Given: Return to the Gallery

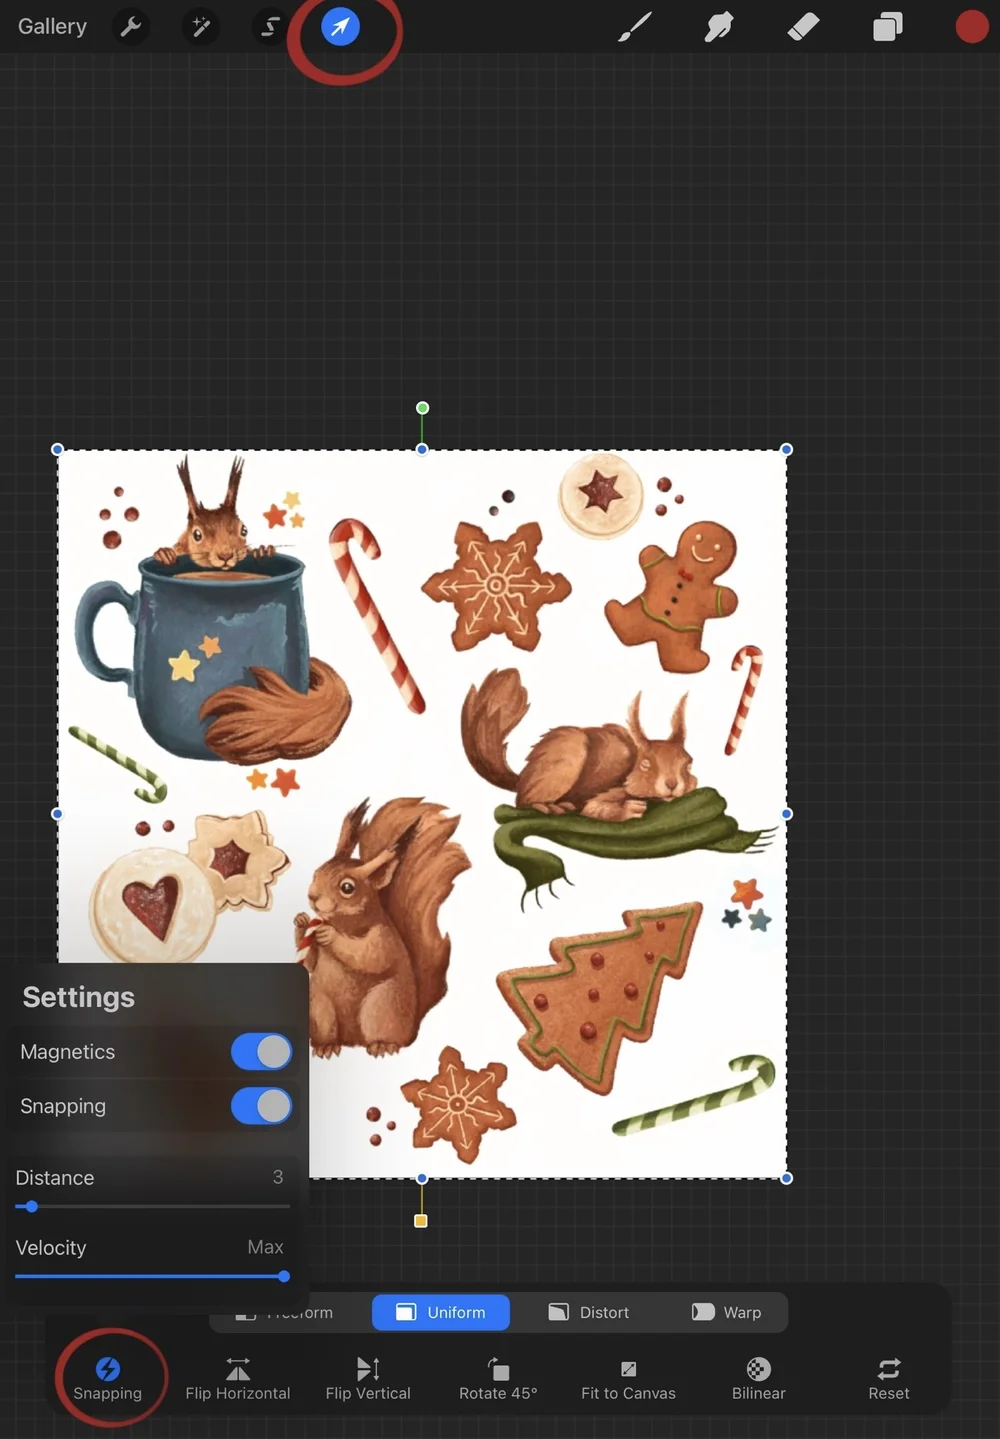Looking at the screenshot, I should point(51,27).
